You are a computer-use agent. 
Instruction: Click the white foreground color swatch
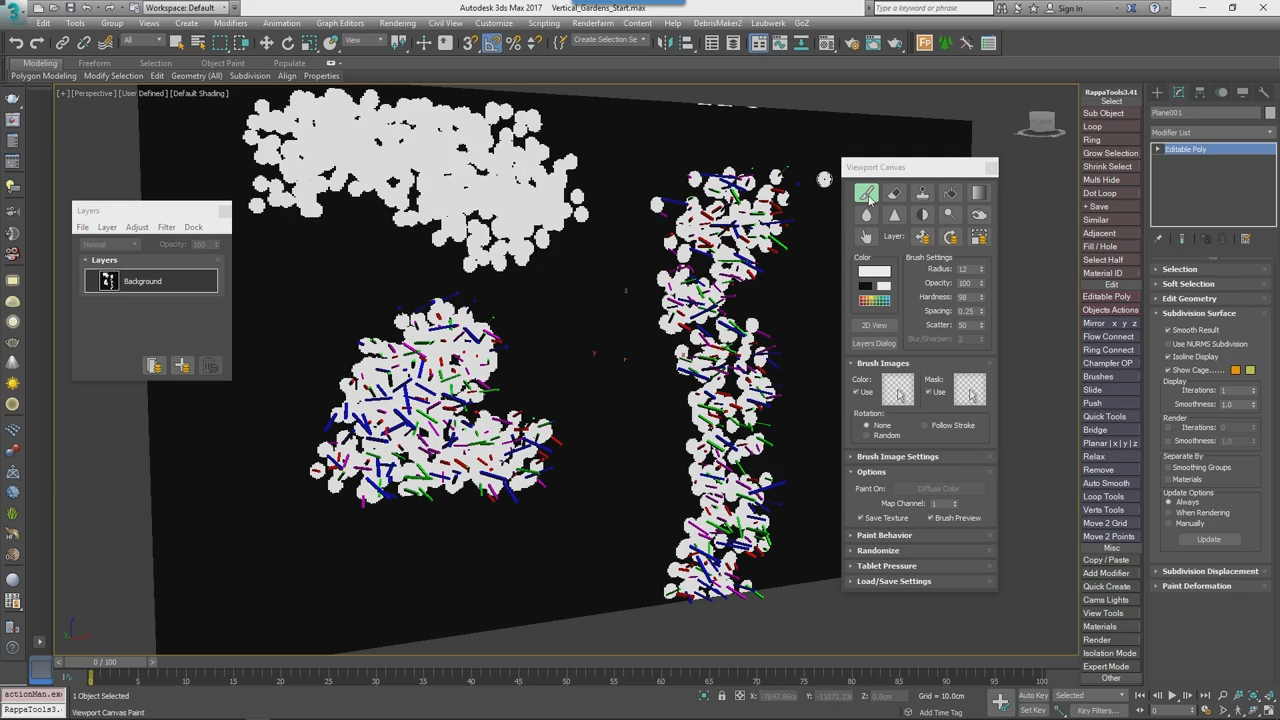(873, 269)
